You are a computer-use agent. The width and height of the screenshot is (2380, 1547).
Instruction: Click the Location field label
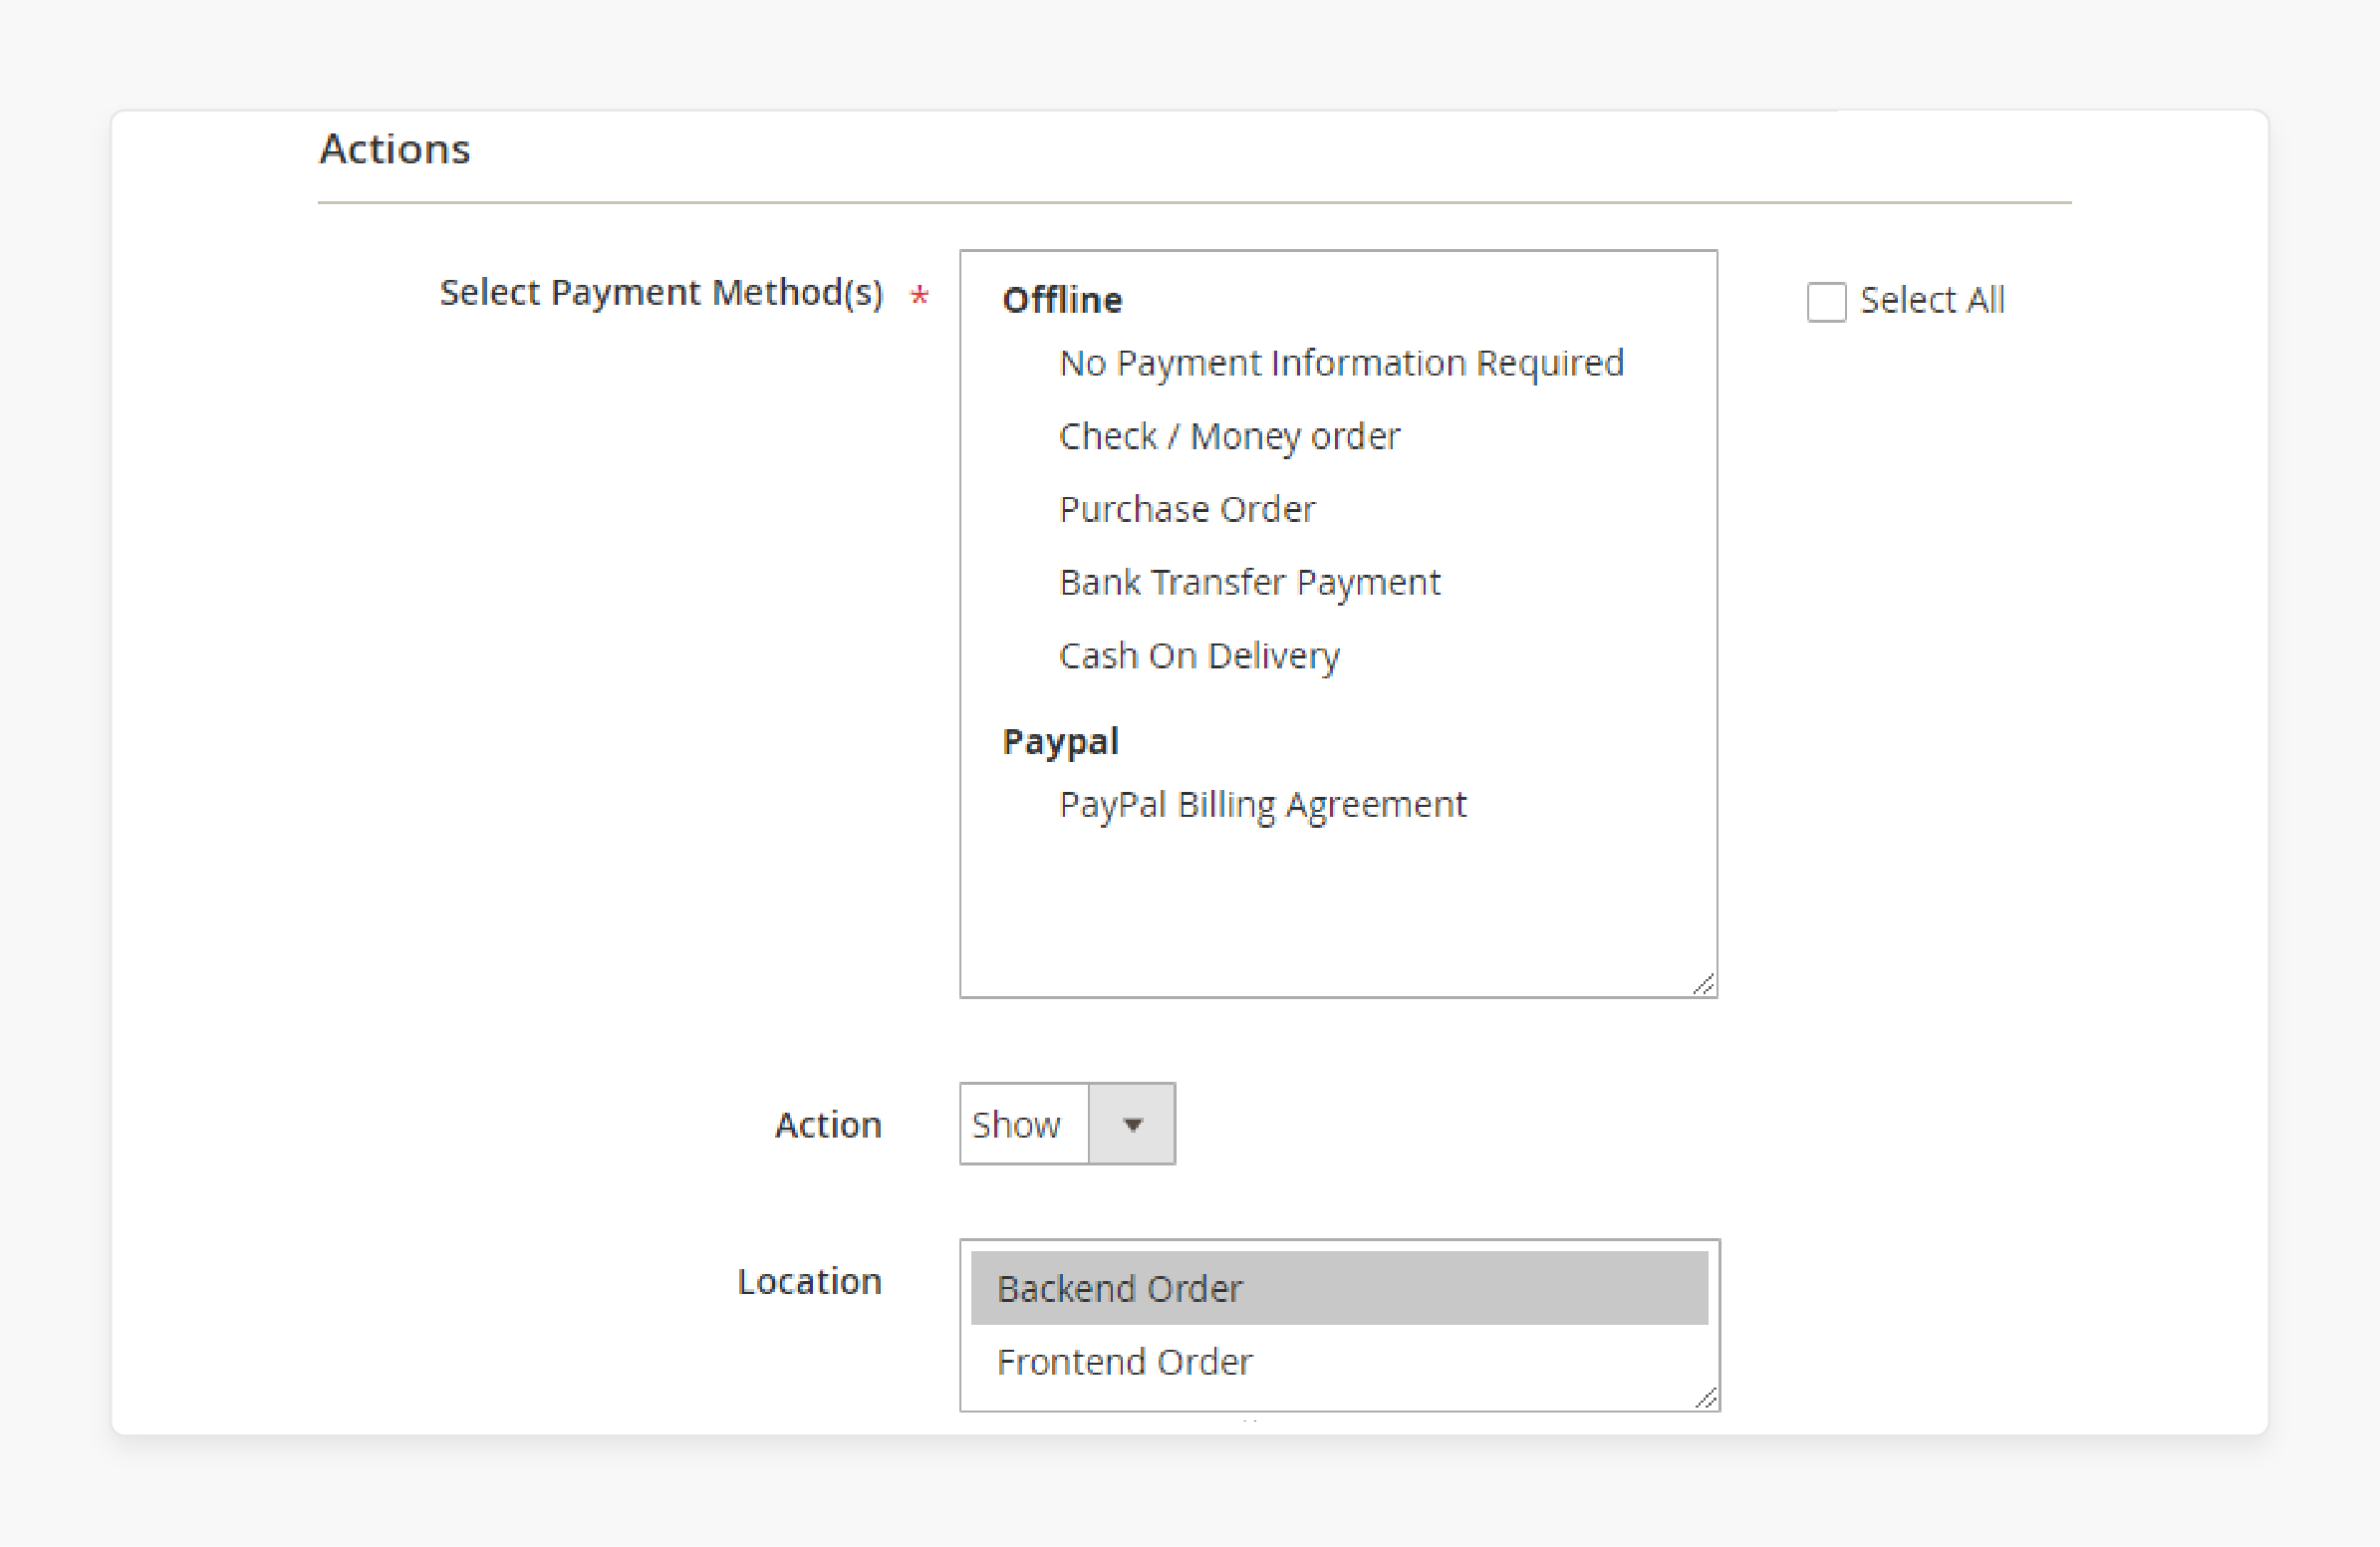(x=810, y=1281)
